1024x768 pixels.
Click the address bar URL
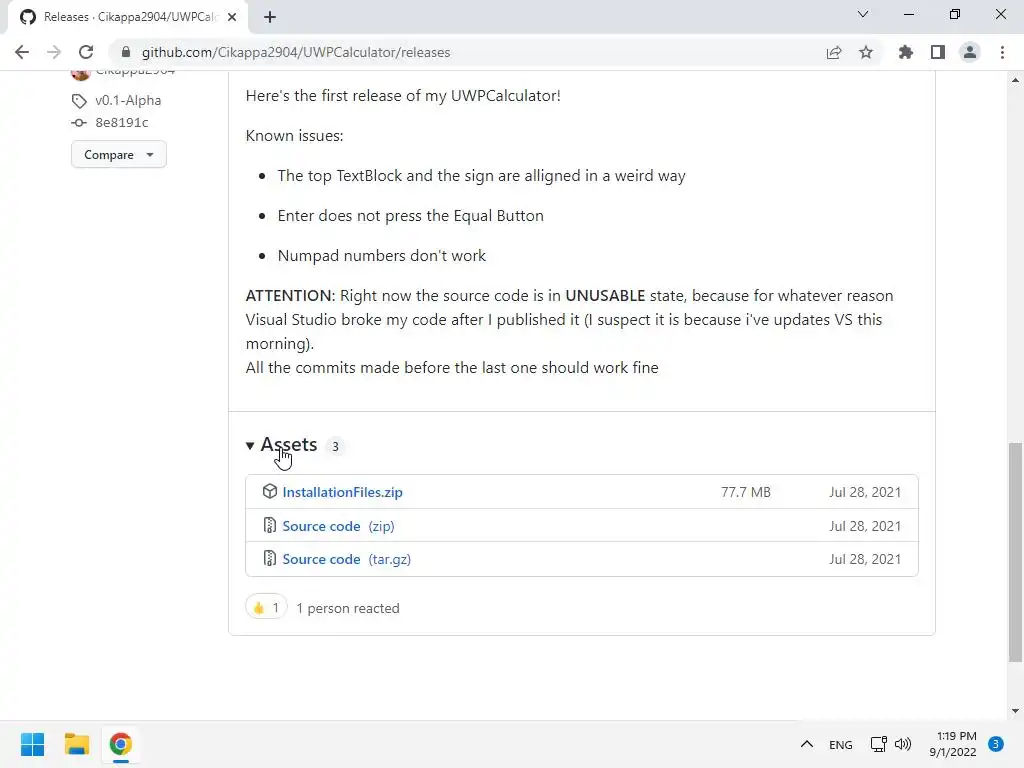point(296,52)
